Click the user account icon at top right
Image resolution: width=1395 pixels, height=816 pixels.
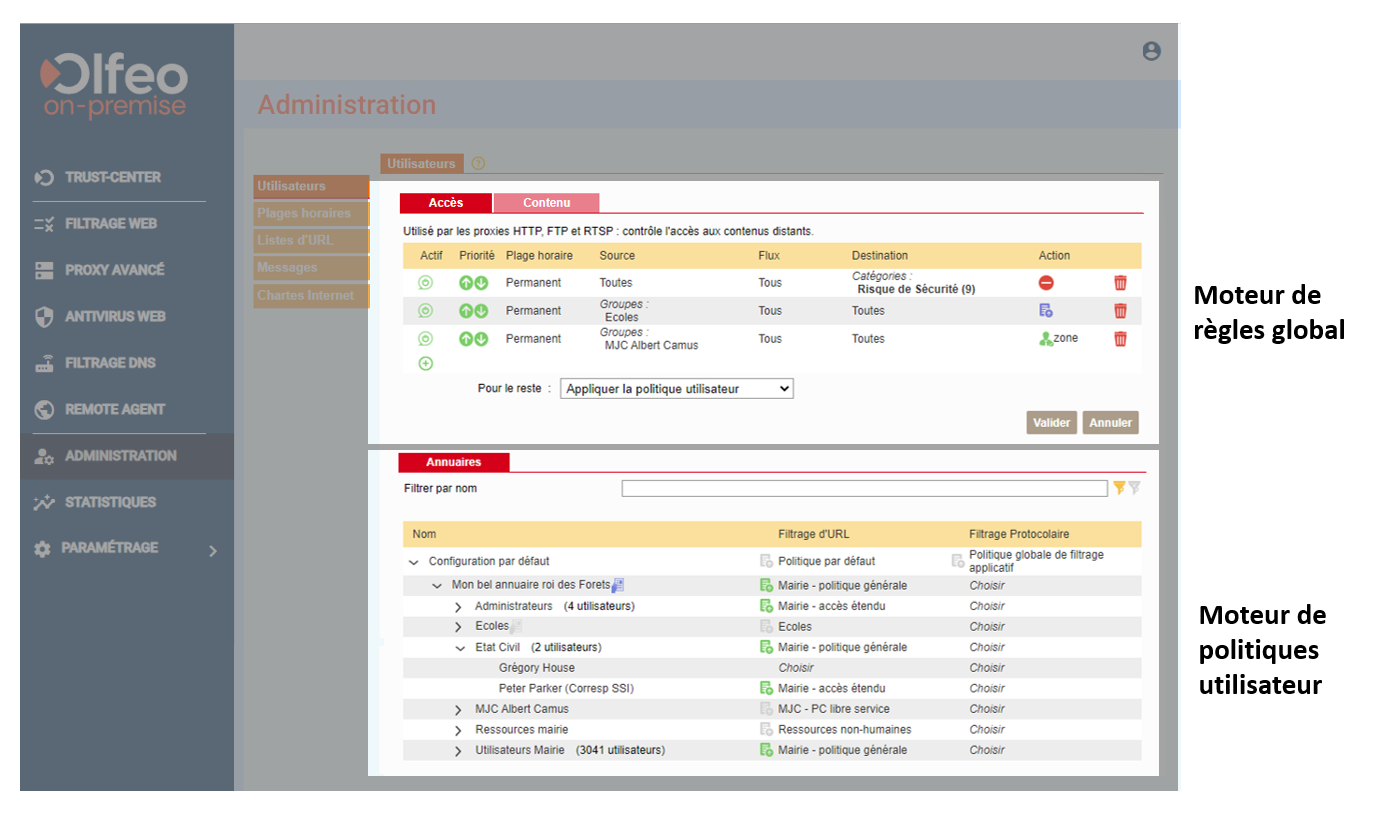coord(1151,51)
